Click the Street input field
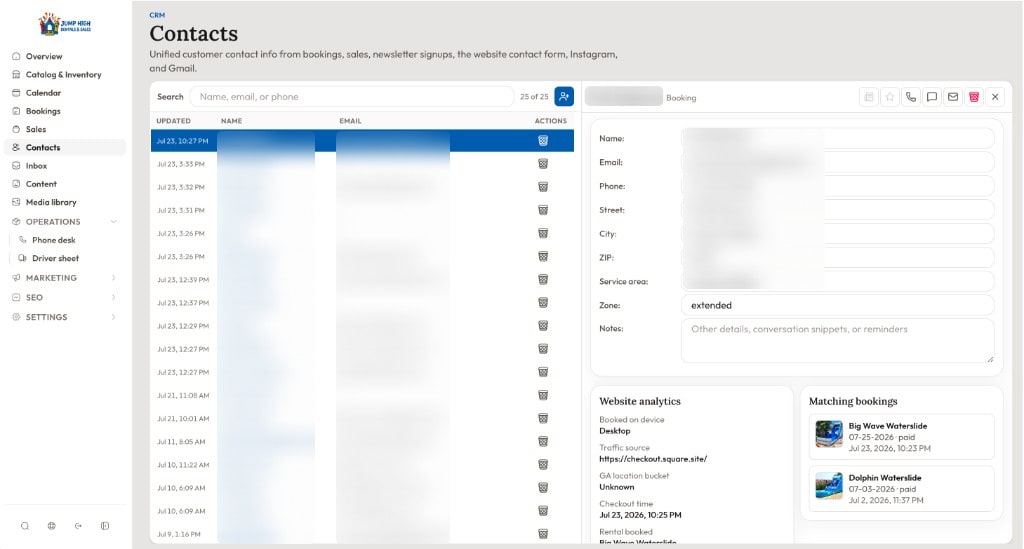 [838, 210]
